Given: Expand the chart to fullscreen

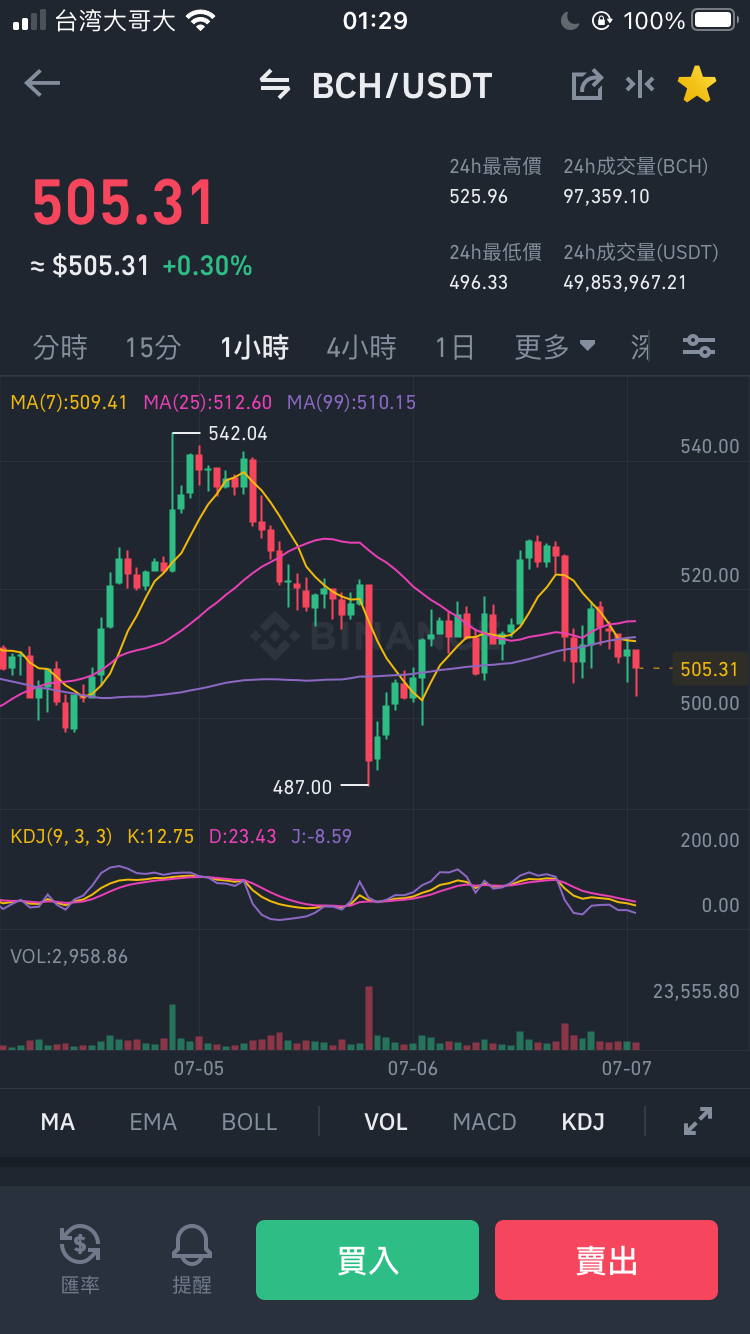Looking at the screenshot, I should [698, 1121].
